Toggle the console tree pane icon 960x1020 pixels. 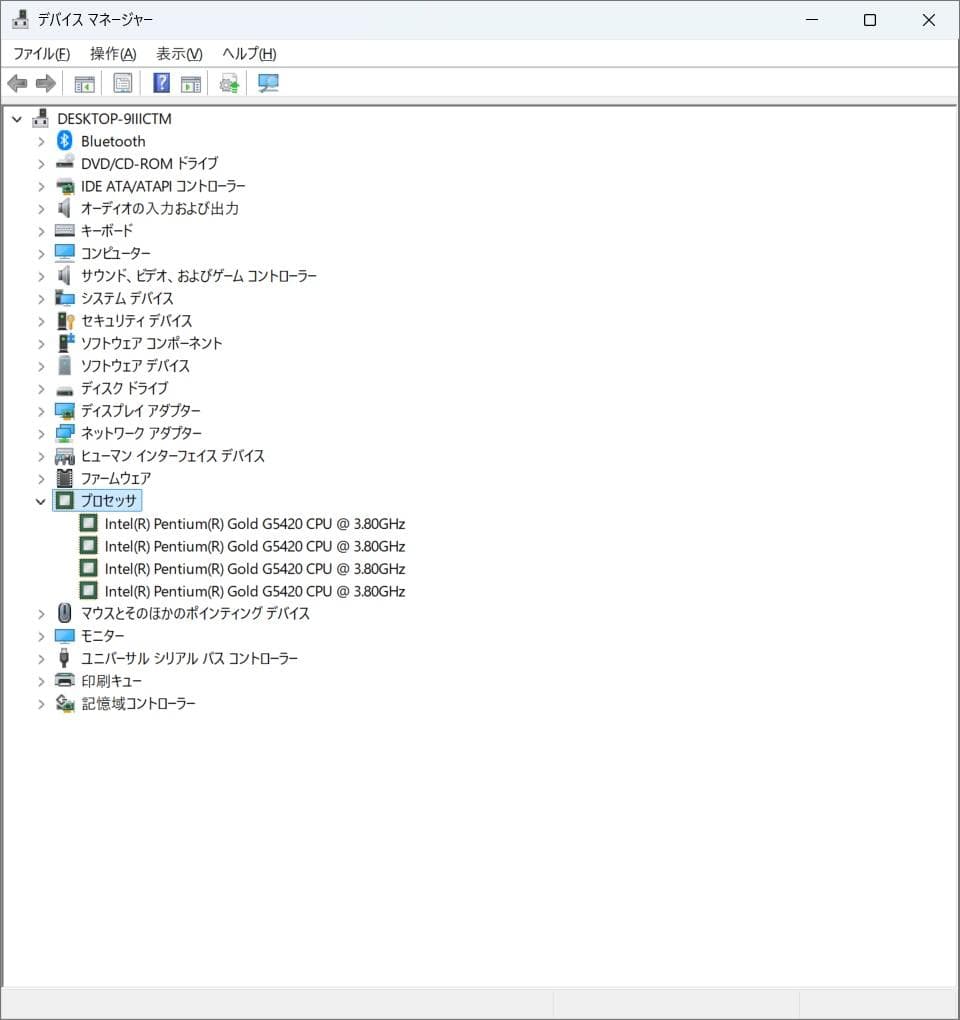tap(85, 82)
